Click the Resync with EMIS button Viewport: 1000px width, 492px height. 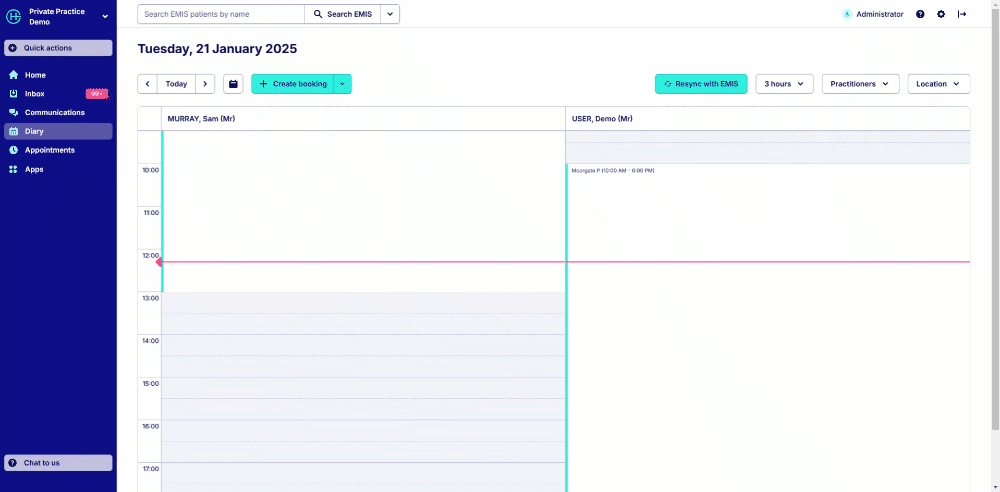click(701, 84)
